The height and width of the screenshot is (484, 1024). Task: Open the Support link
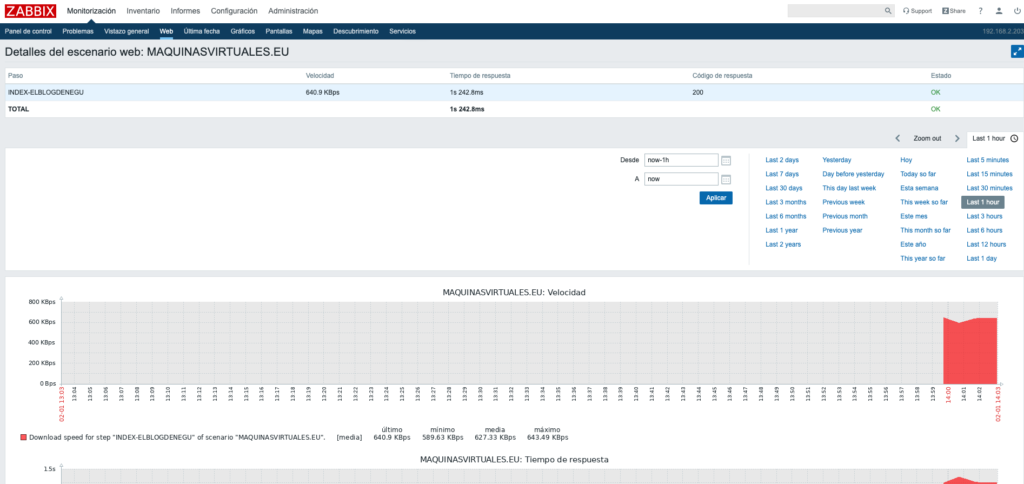(917, 11)
